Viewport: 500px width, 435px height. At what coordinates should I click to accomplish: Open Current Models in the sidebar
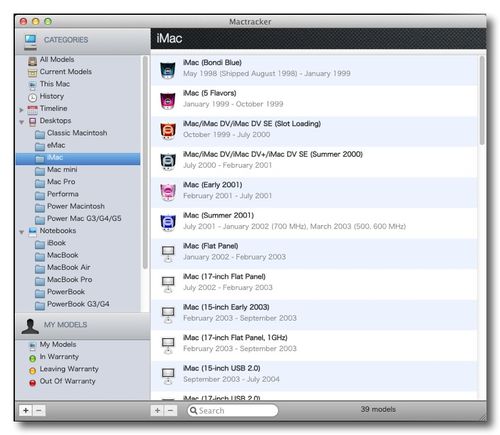65,72
